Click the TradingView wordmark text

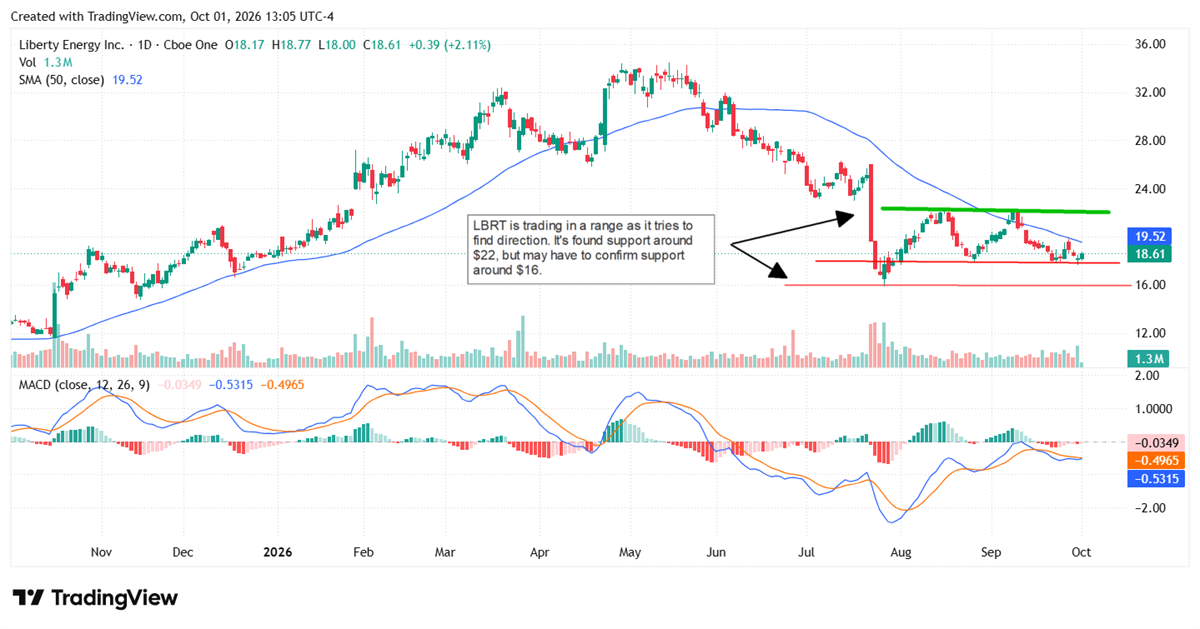(113, 598)
